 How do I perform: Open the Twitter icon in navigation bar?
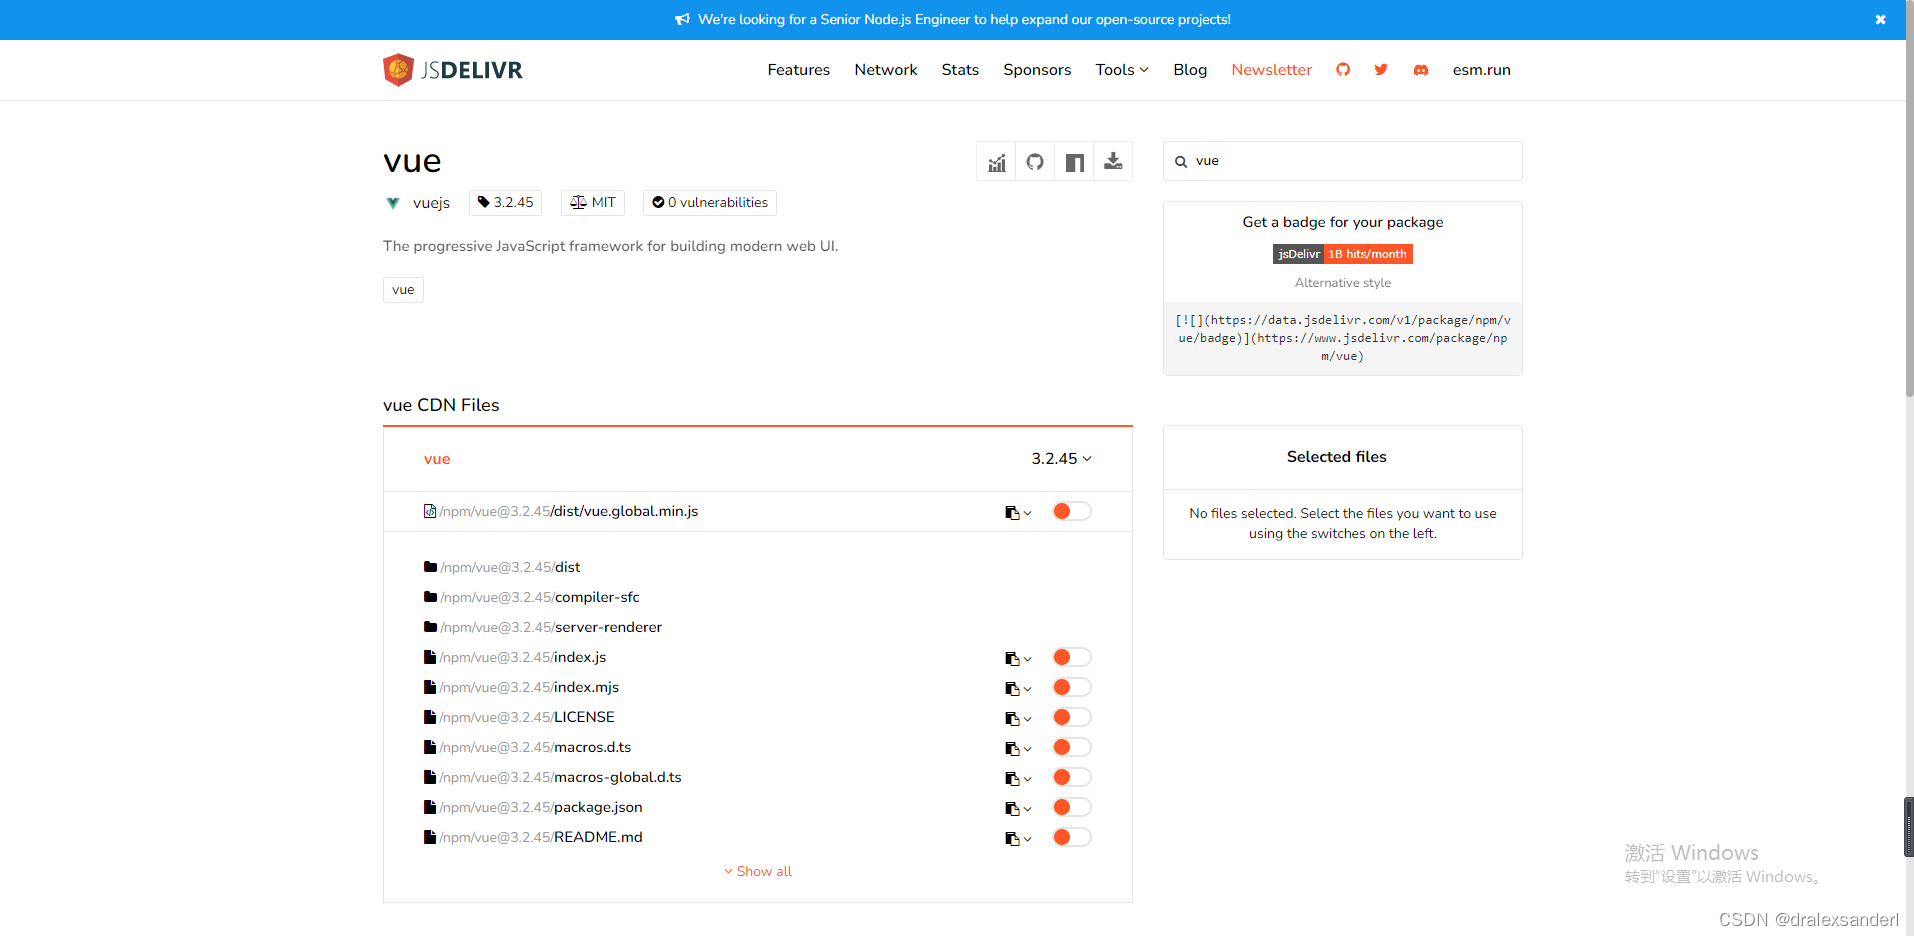point(1381,70)
